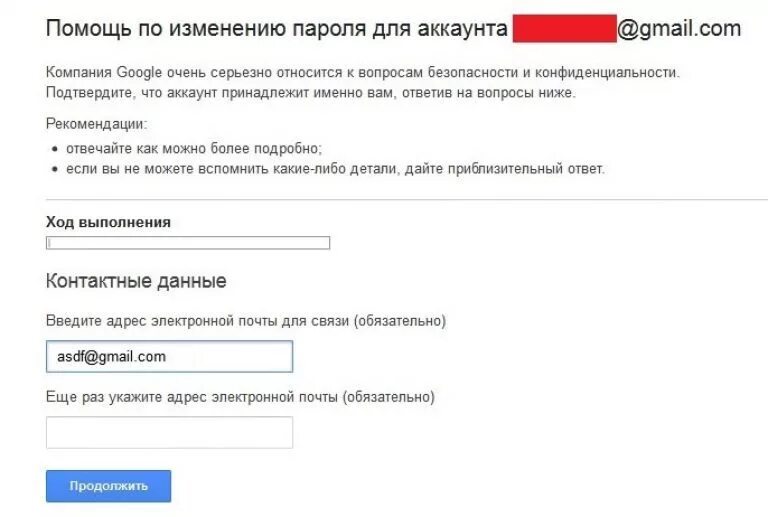Screen dimensions: 768x517
Task: Click the horizontal divider above Ход выполнения
Action: click(x=400, y=200)
